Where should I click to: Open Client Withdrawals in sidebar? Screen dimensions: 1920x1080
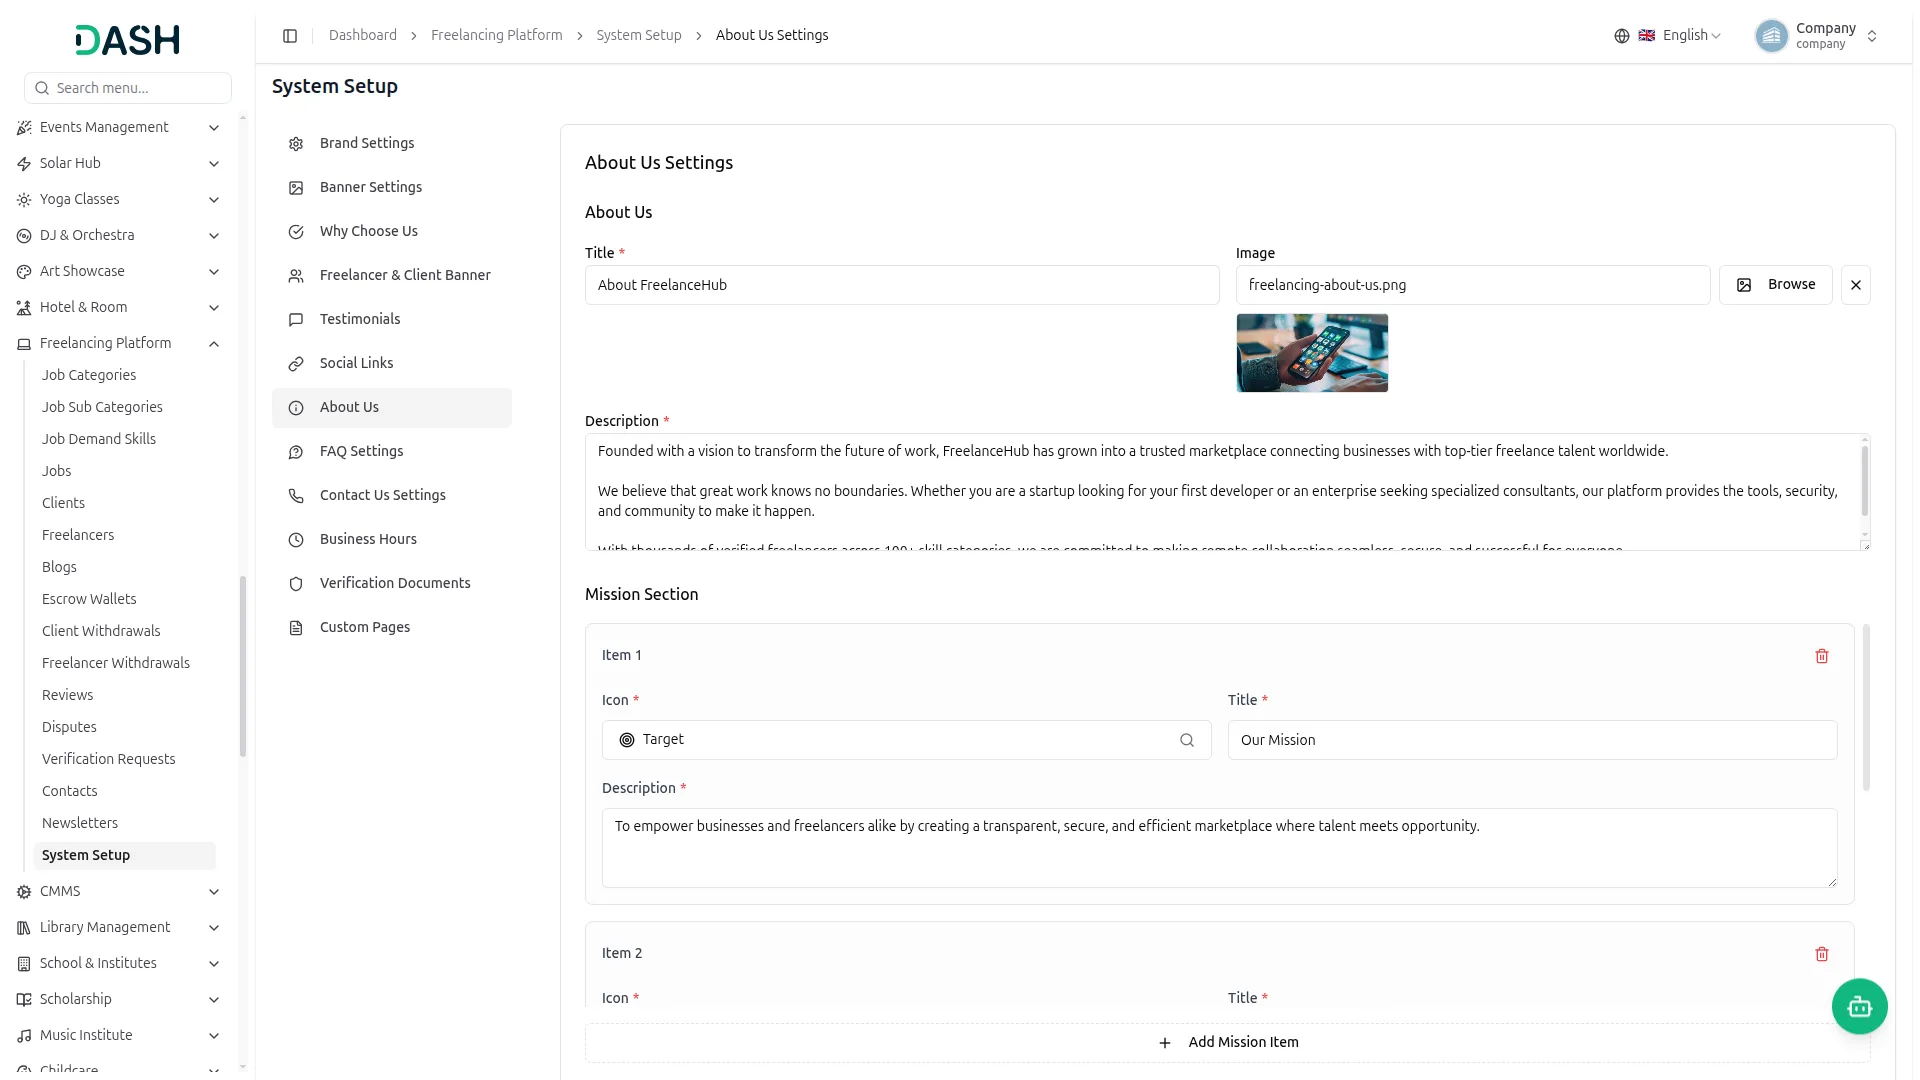tap(101, 631)
